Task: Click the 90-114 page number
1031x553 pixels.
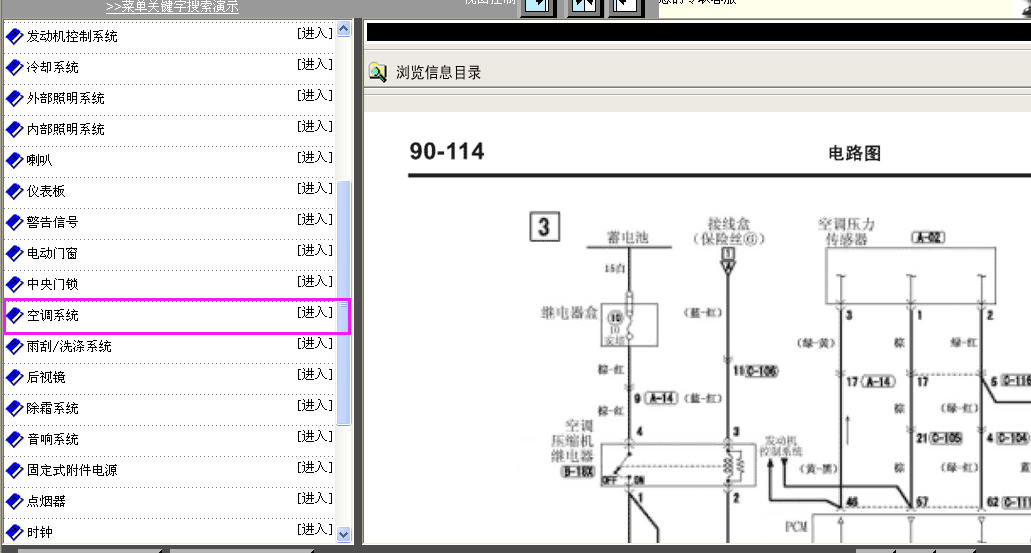Action: click(446, 151)
